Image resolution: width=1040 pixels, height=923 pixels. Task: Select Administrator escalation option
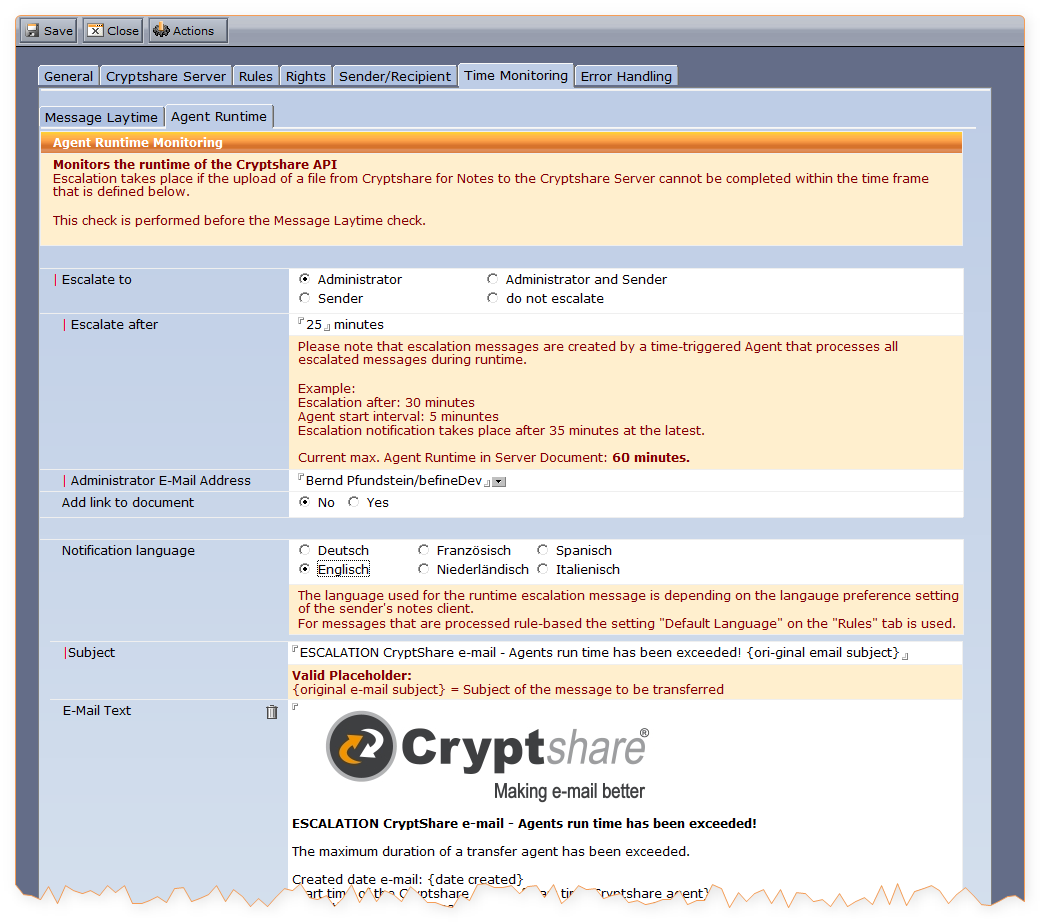304,279
